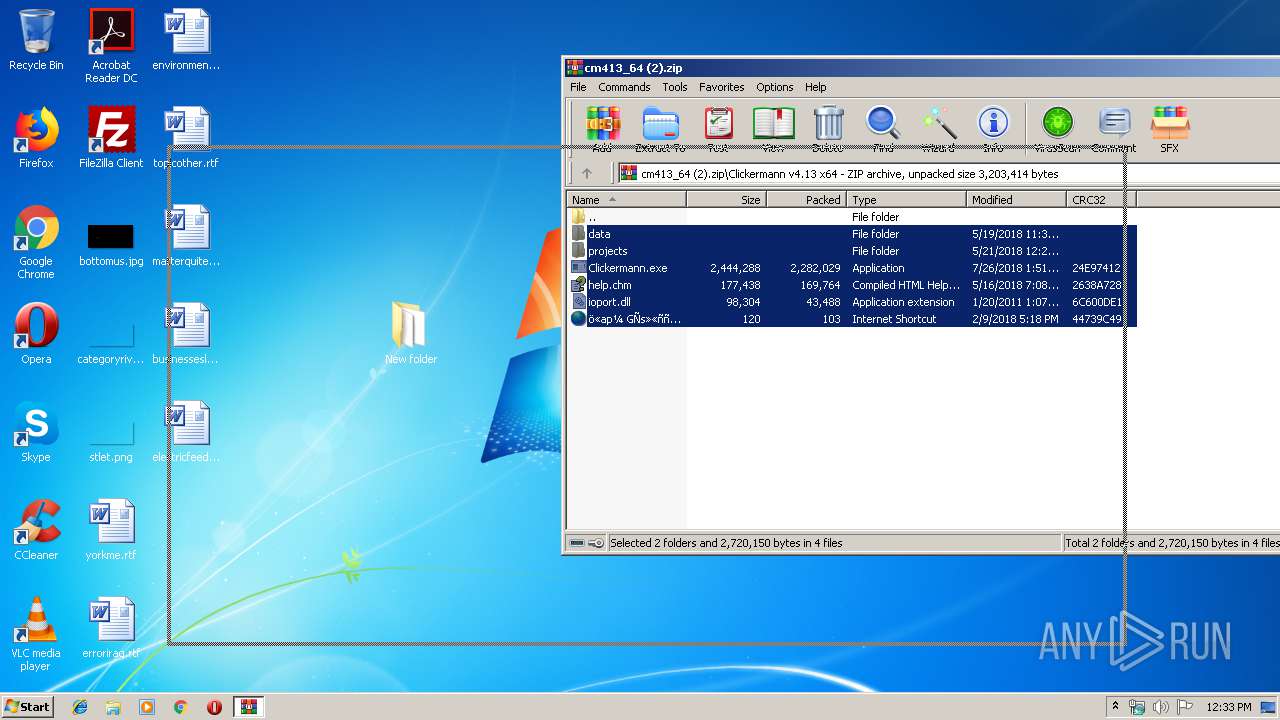This screenshot has height=720, width=1280.
Task: Click the Find toolbar icon
Action: click(883, 129)
